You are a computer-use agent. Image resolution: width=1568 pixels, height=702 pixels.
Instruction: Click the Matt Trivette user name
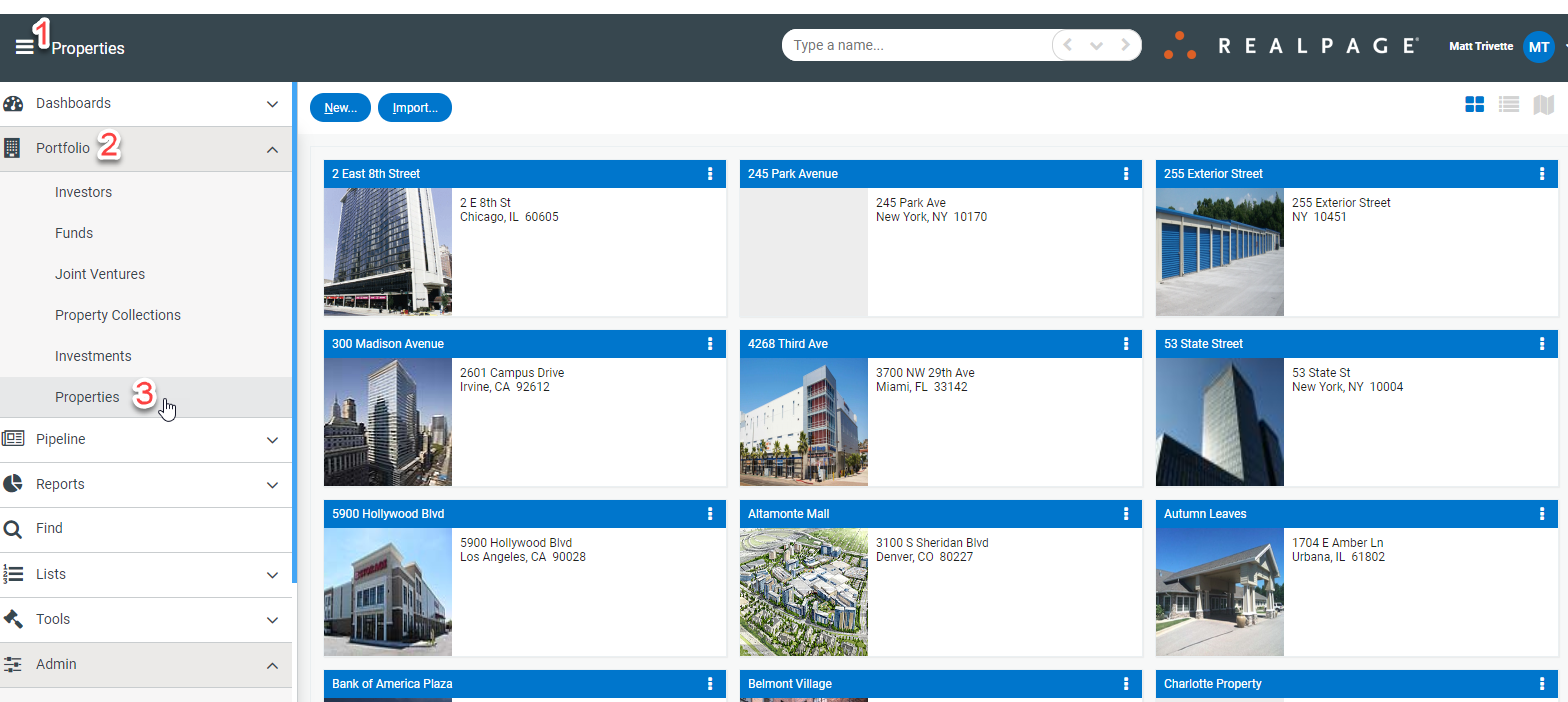point(1481,46)
